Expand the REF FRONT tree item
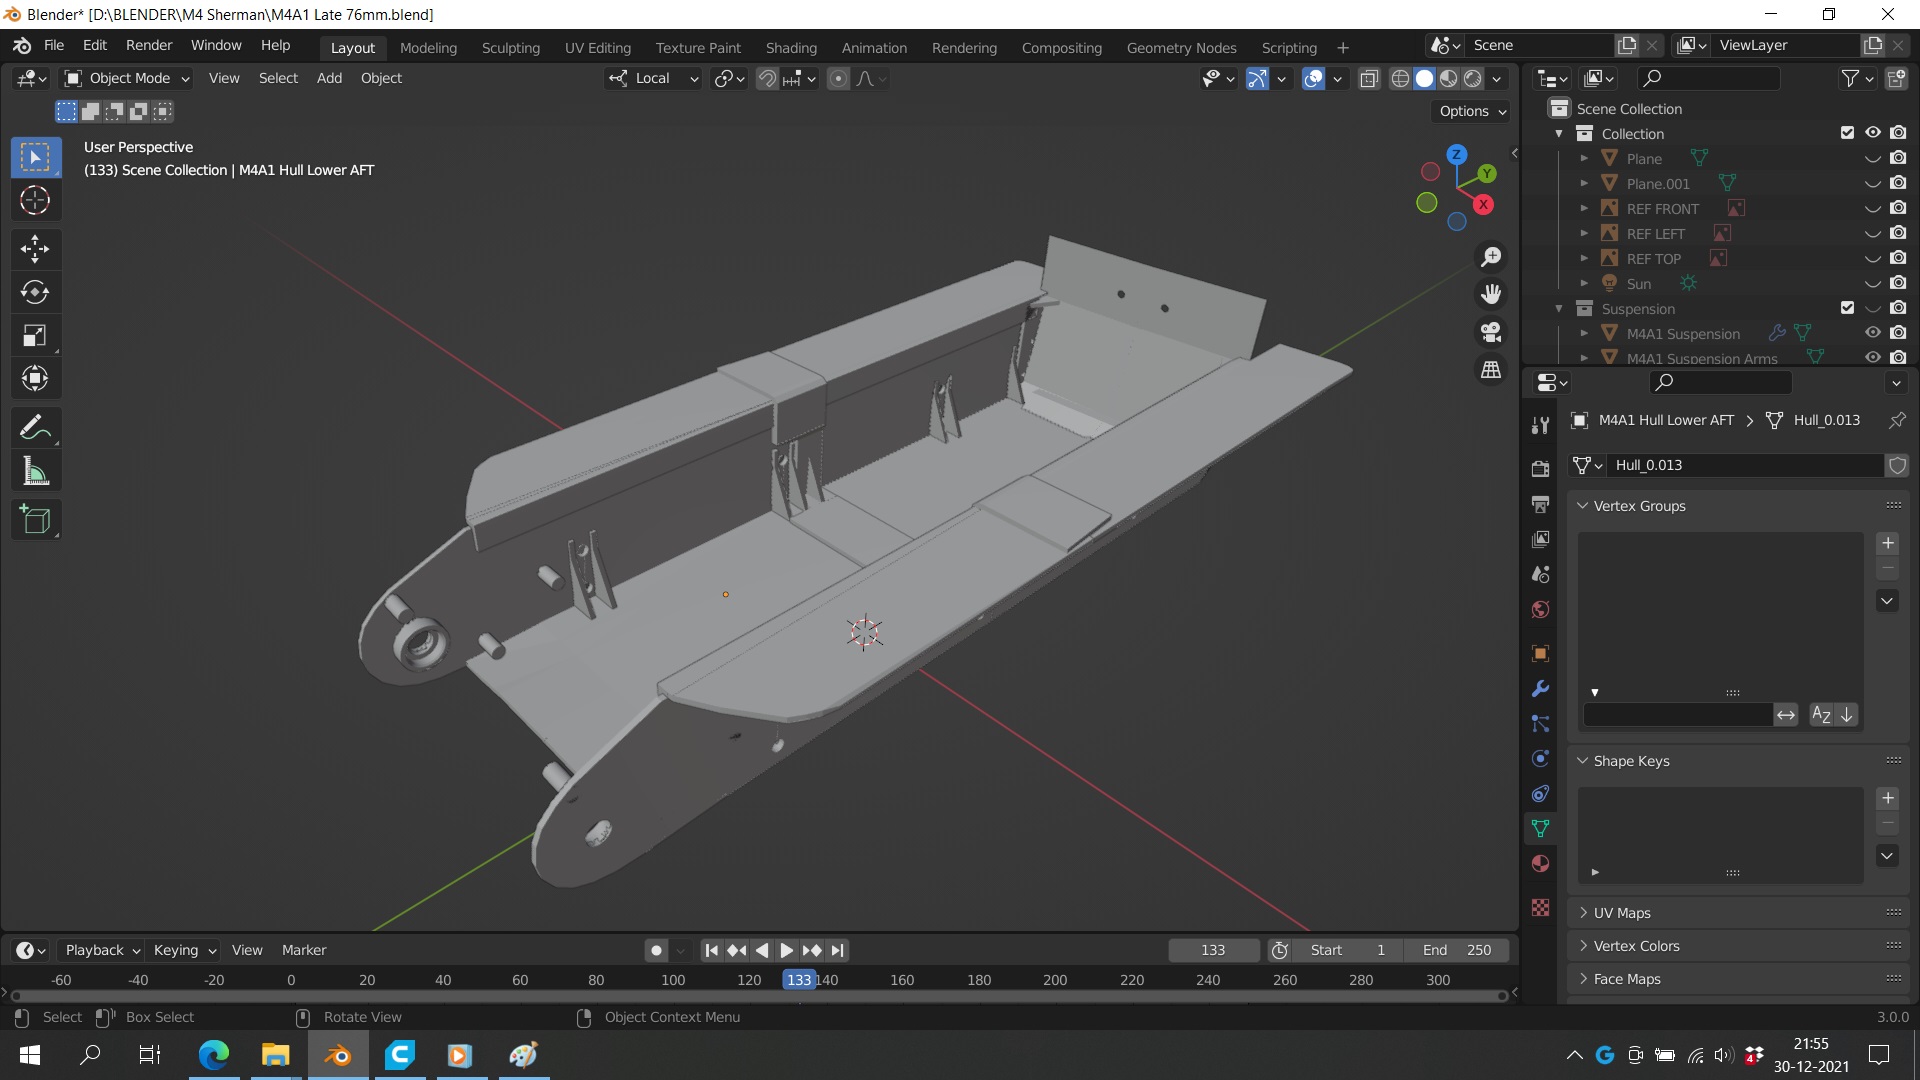1920x1080 pixels. (1584, 209)
